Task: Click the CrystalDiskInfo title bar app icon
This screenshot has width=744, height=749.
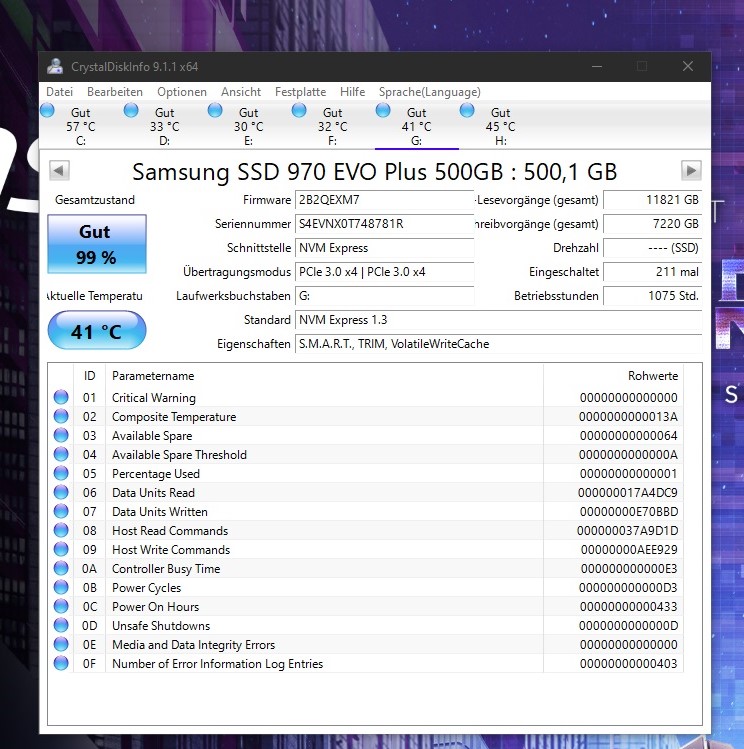Action: coord(55,66)
